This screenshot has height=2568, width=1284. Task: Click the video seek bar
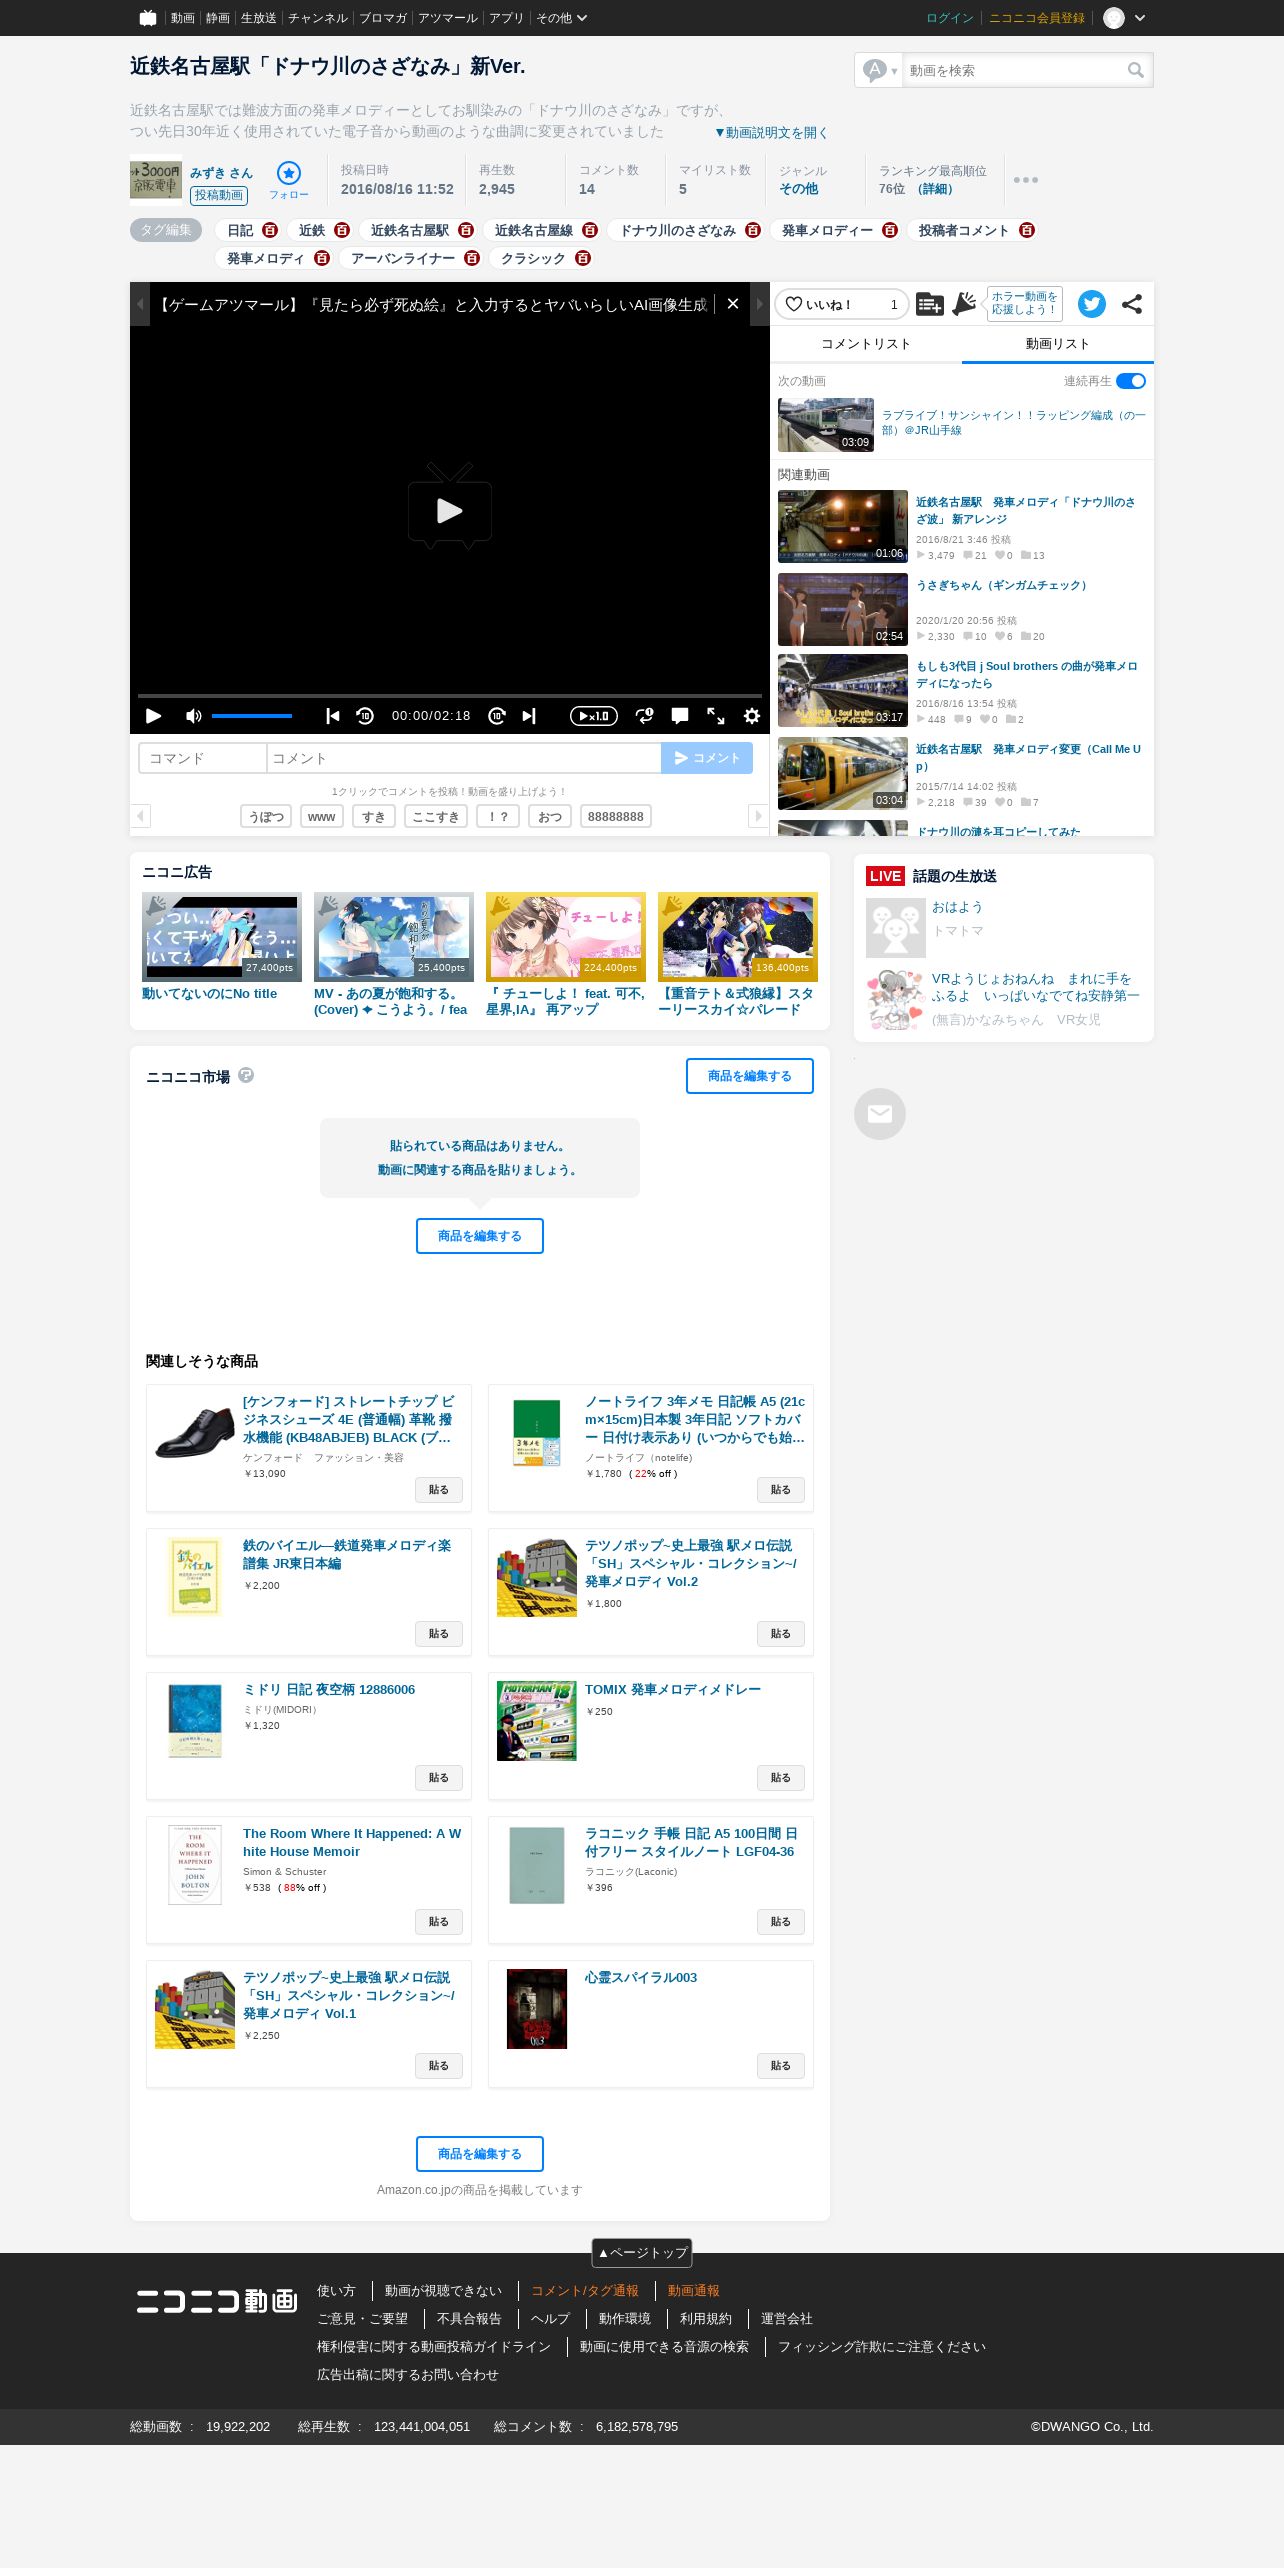tap(450, 695)
